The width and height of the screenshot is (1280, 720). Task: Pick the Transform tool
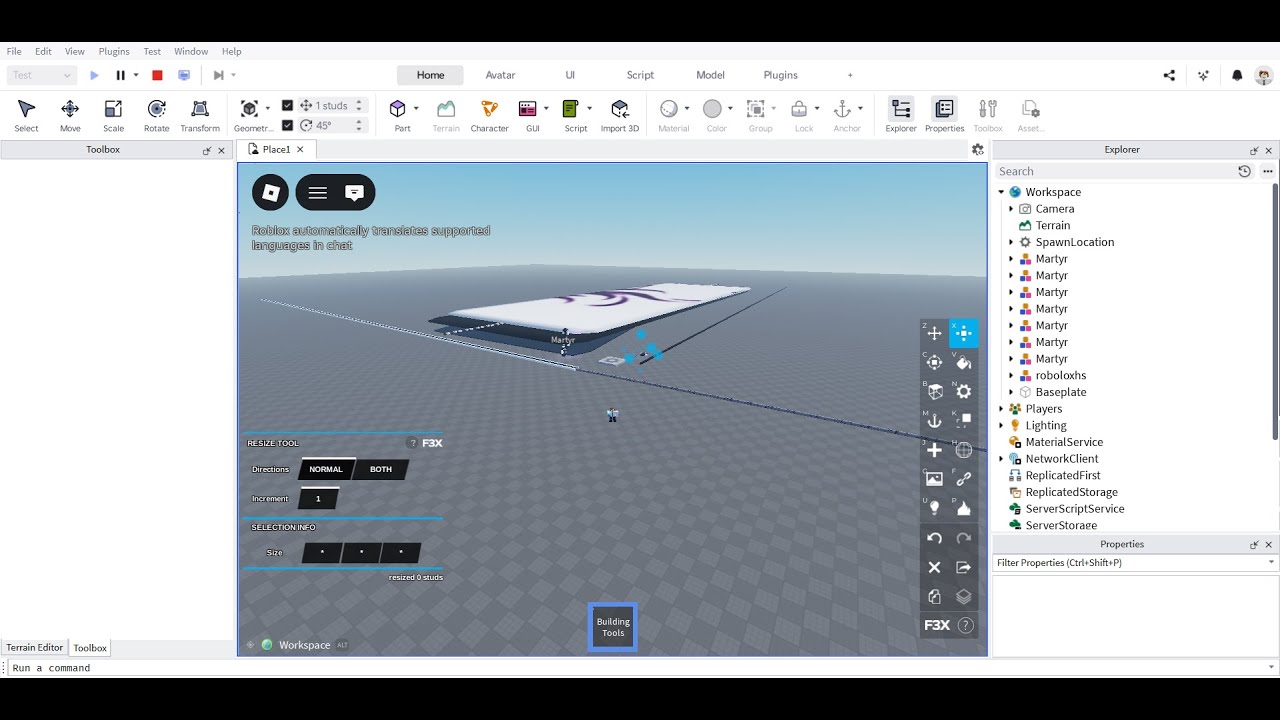200,115
